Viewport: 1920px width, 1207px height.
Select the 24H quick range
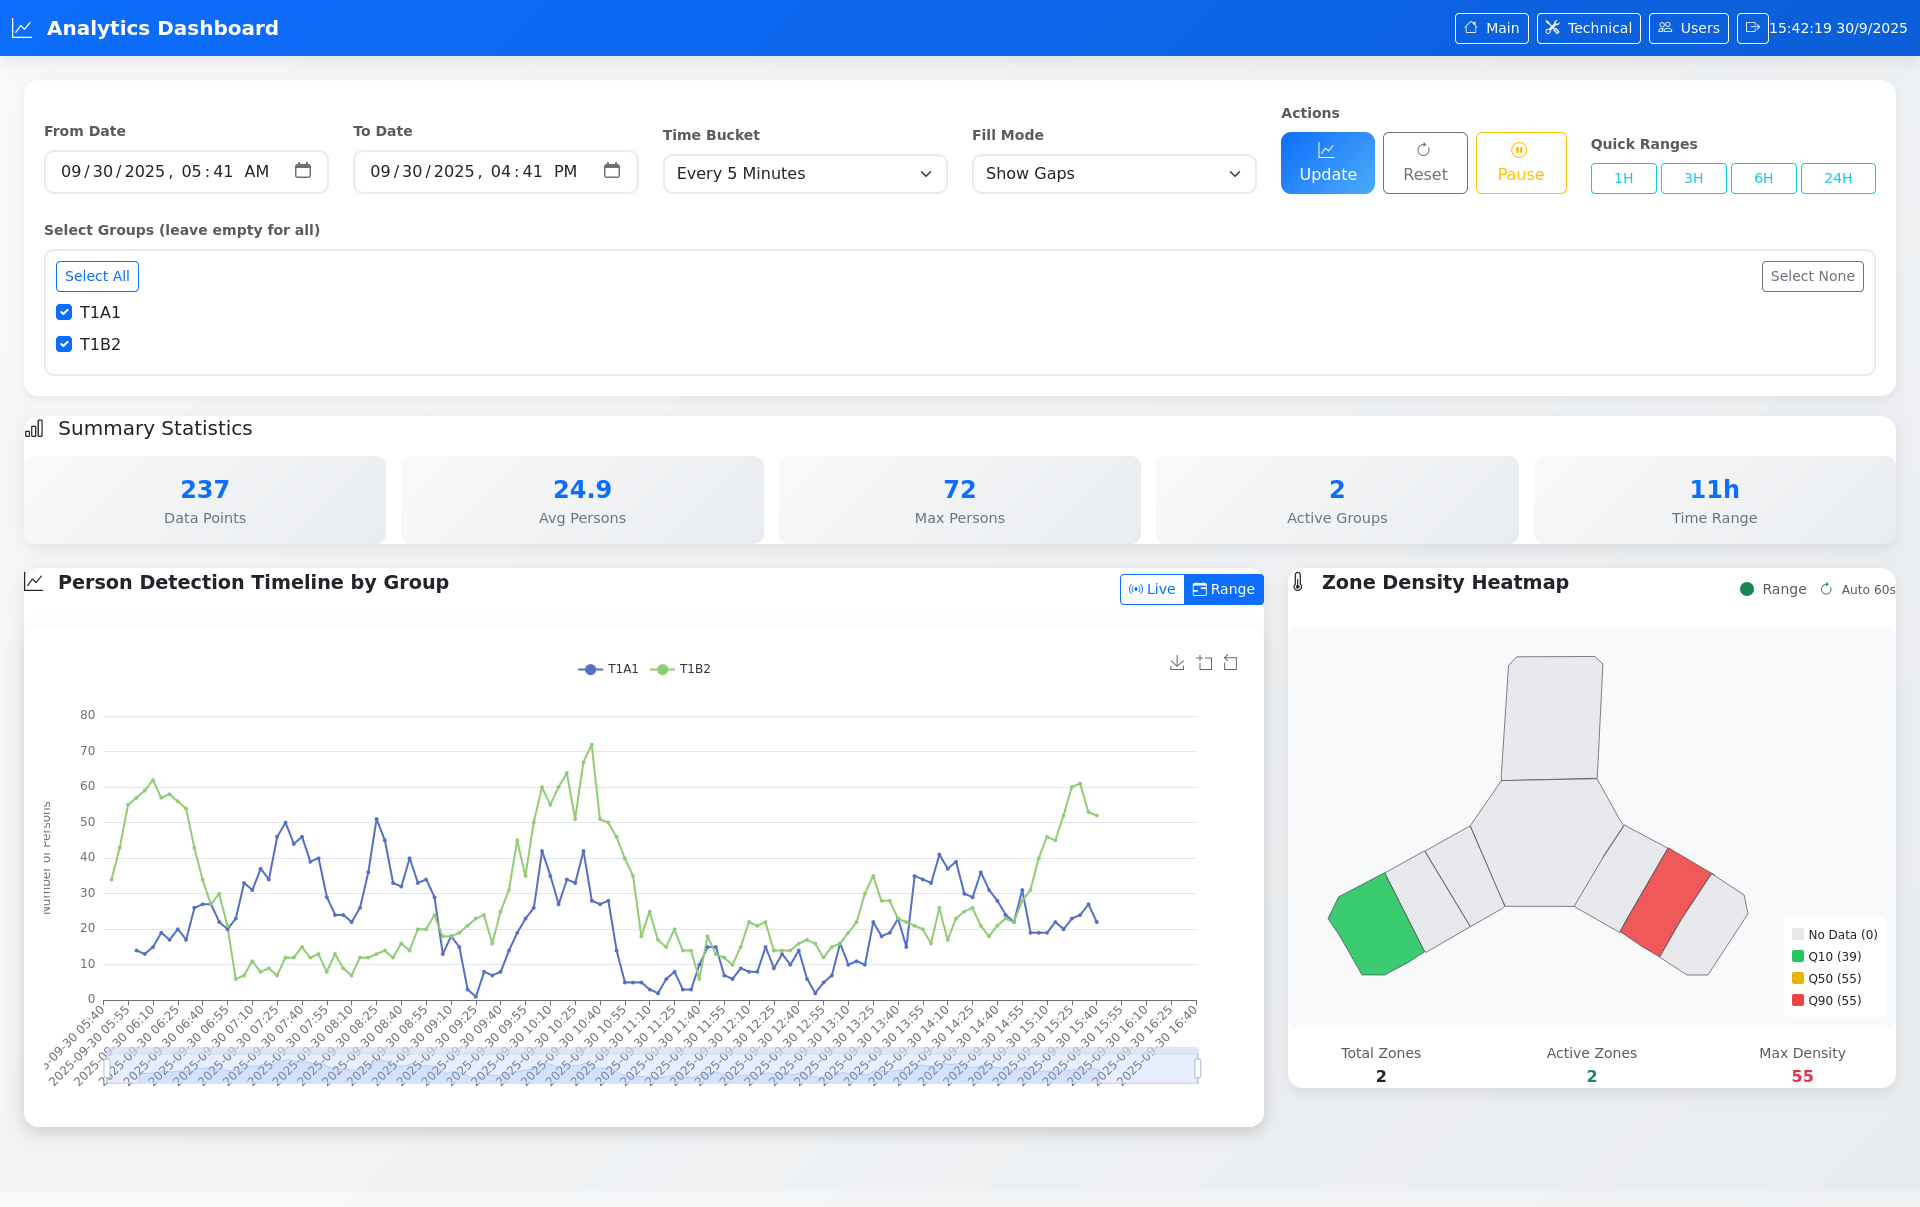click(1838, 178)
